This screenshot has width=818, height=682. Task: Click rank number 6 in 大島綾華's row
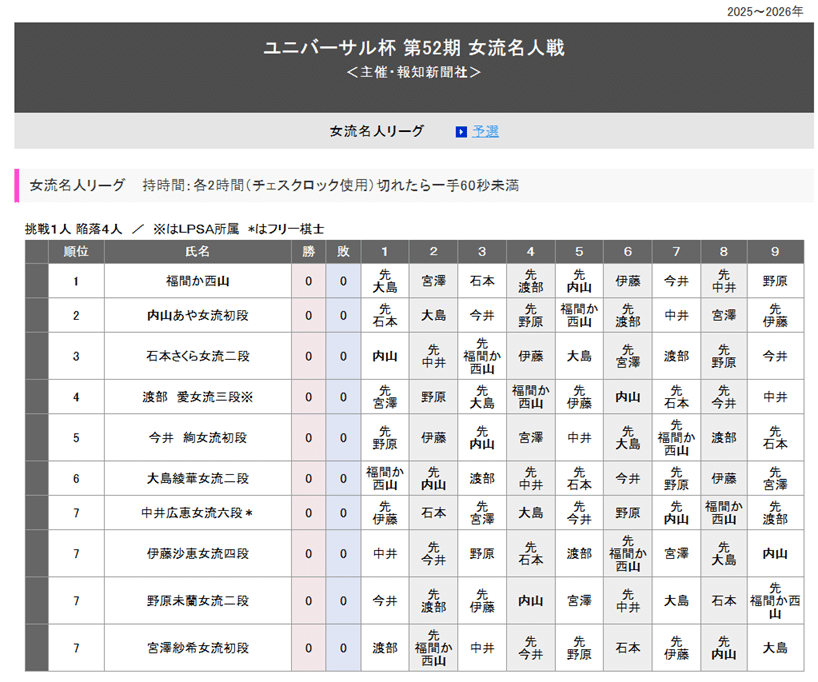coord(76,478)
